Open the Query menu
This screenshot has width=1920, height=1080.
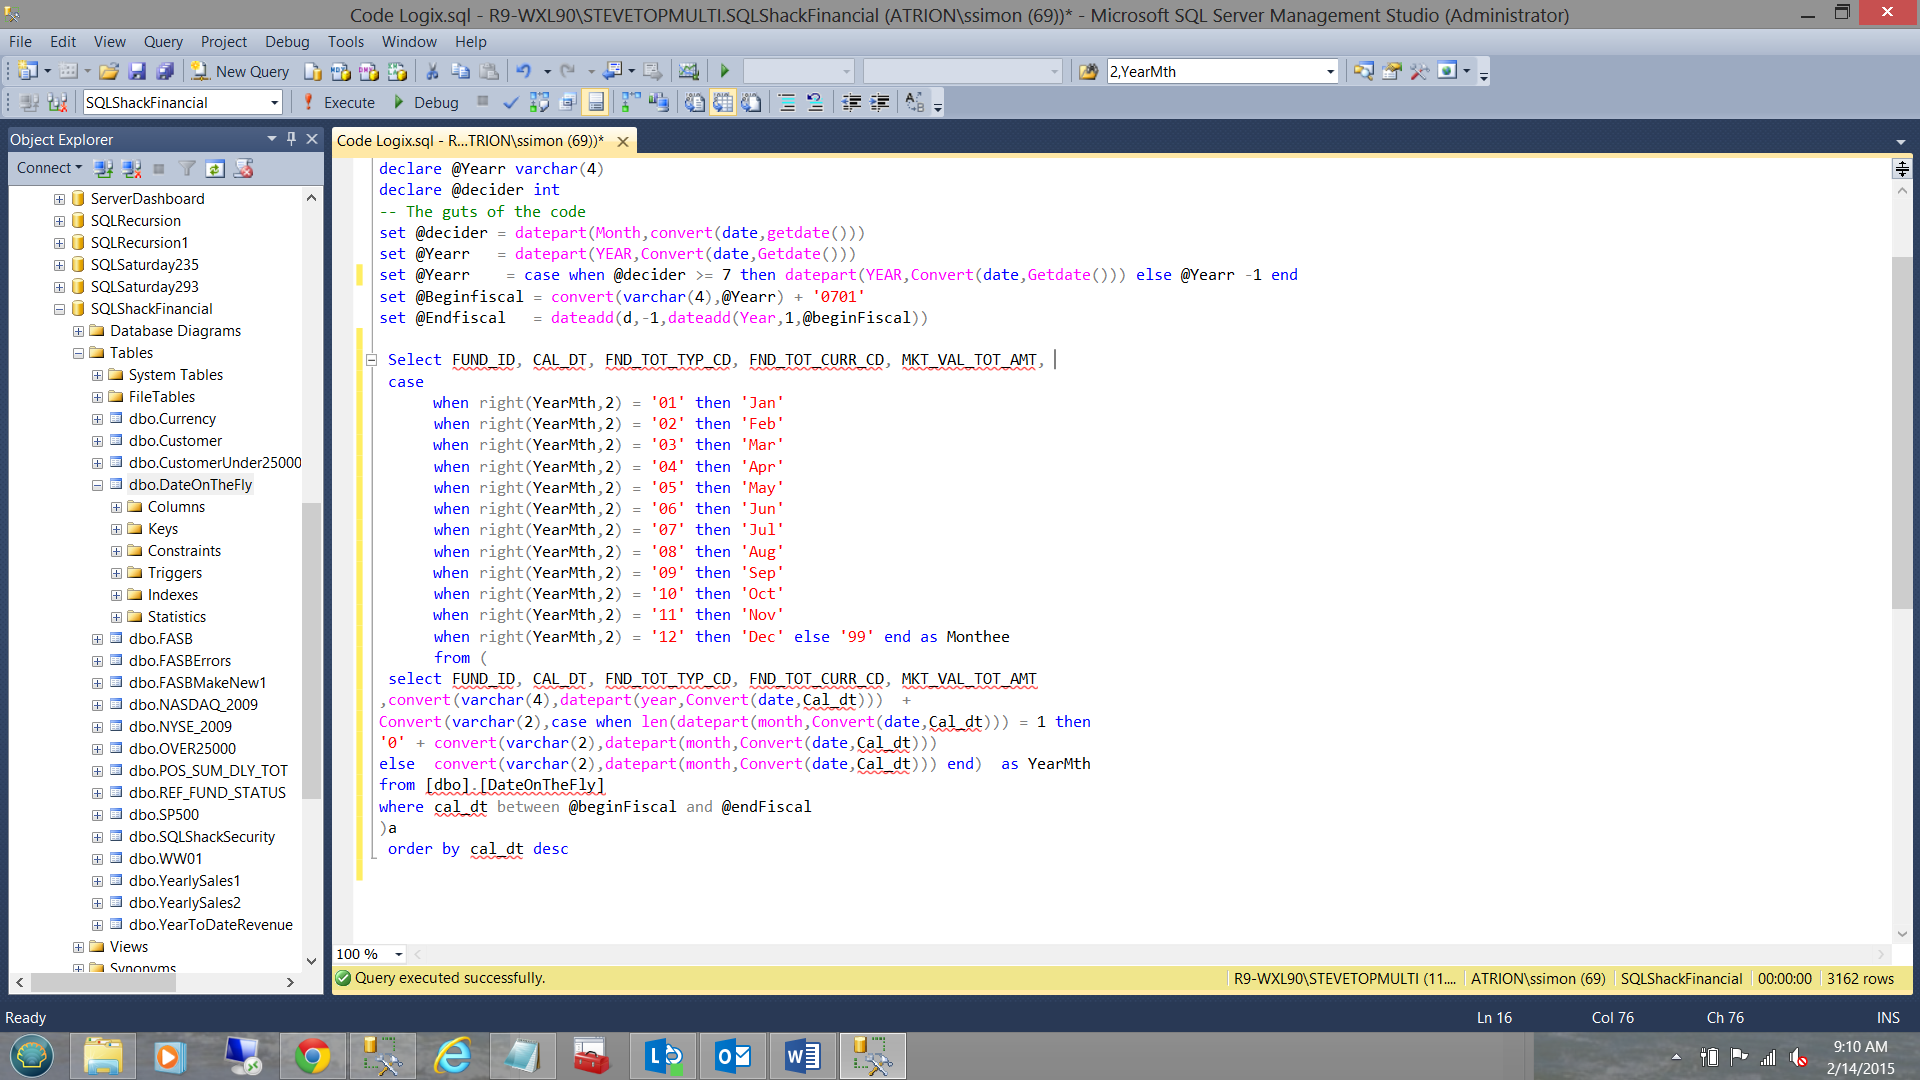tap(162, 41)
